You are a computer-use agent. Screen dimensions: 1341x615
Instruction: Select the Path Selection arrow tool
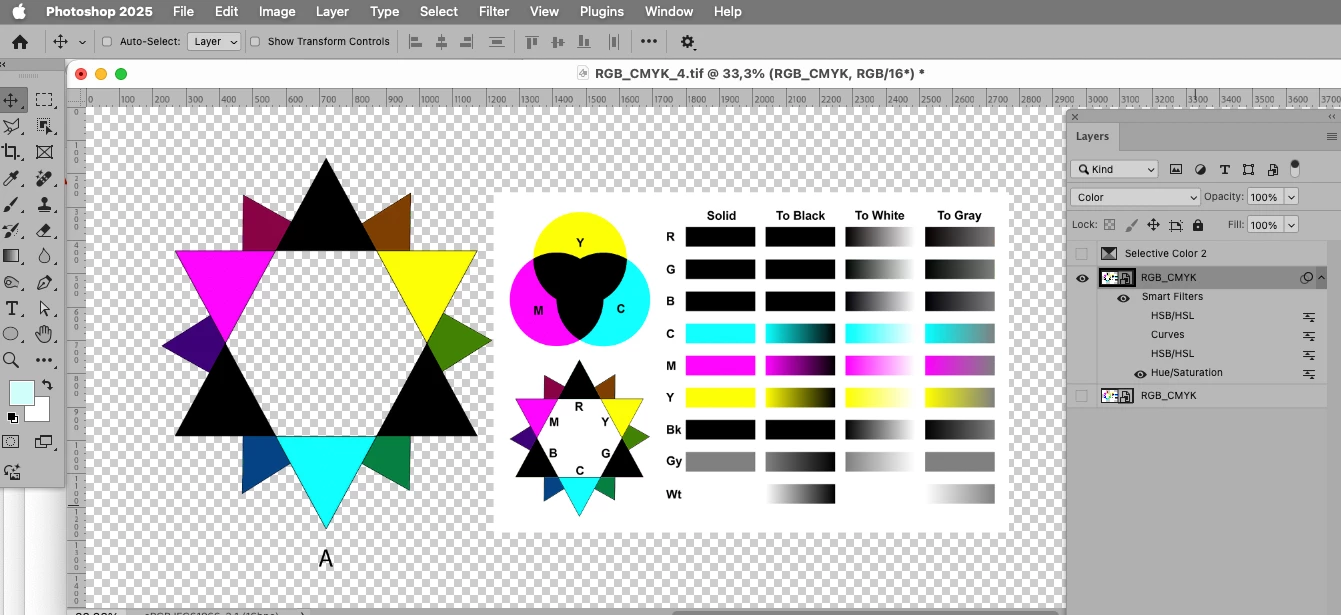(44, 308)
